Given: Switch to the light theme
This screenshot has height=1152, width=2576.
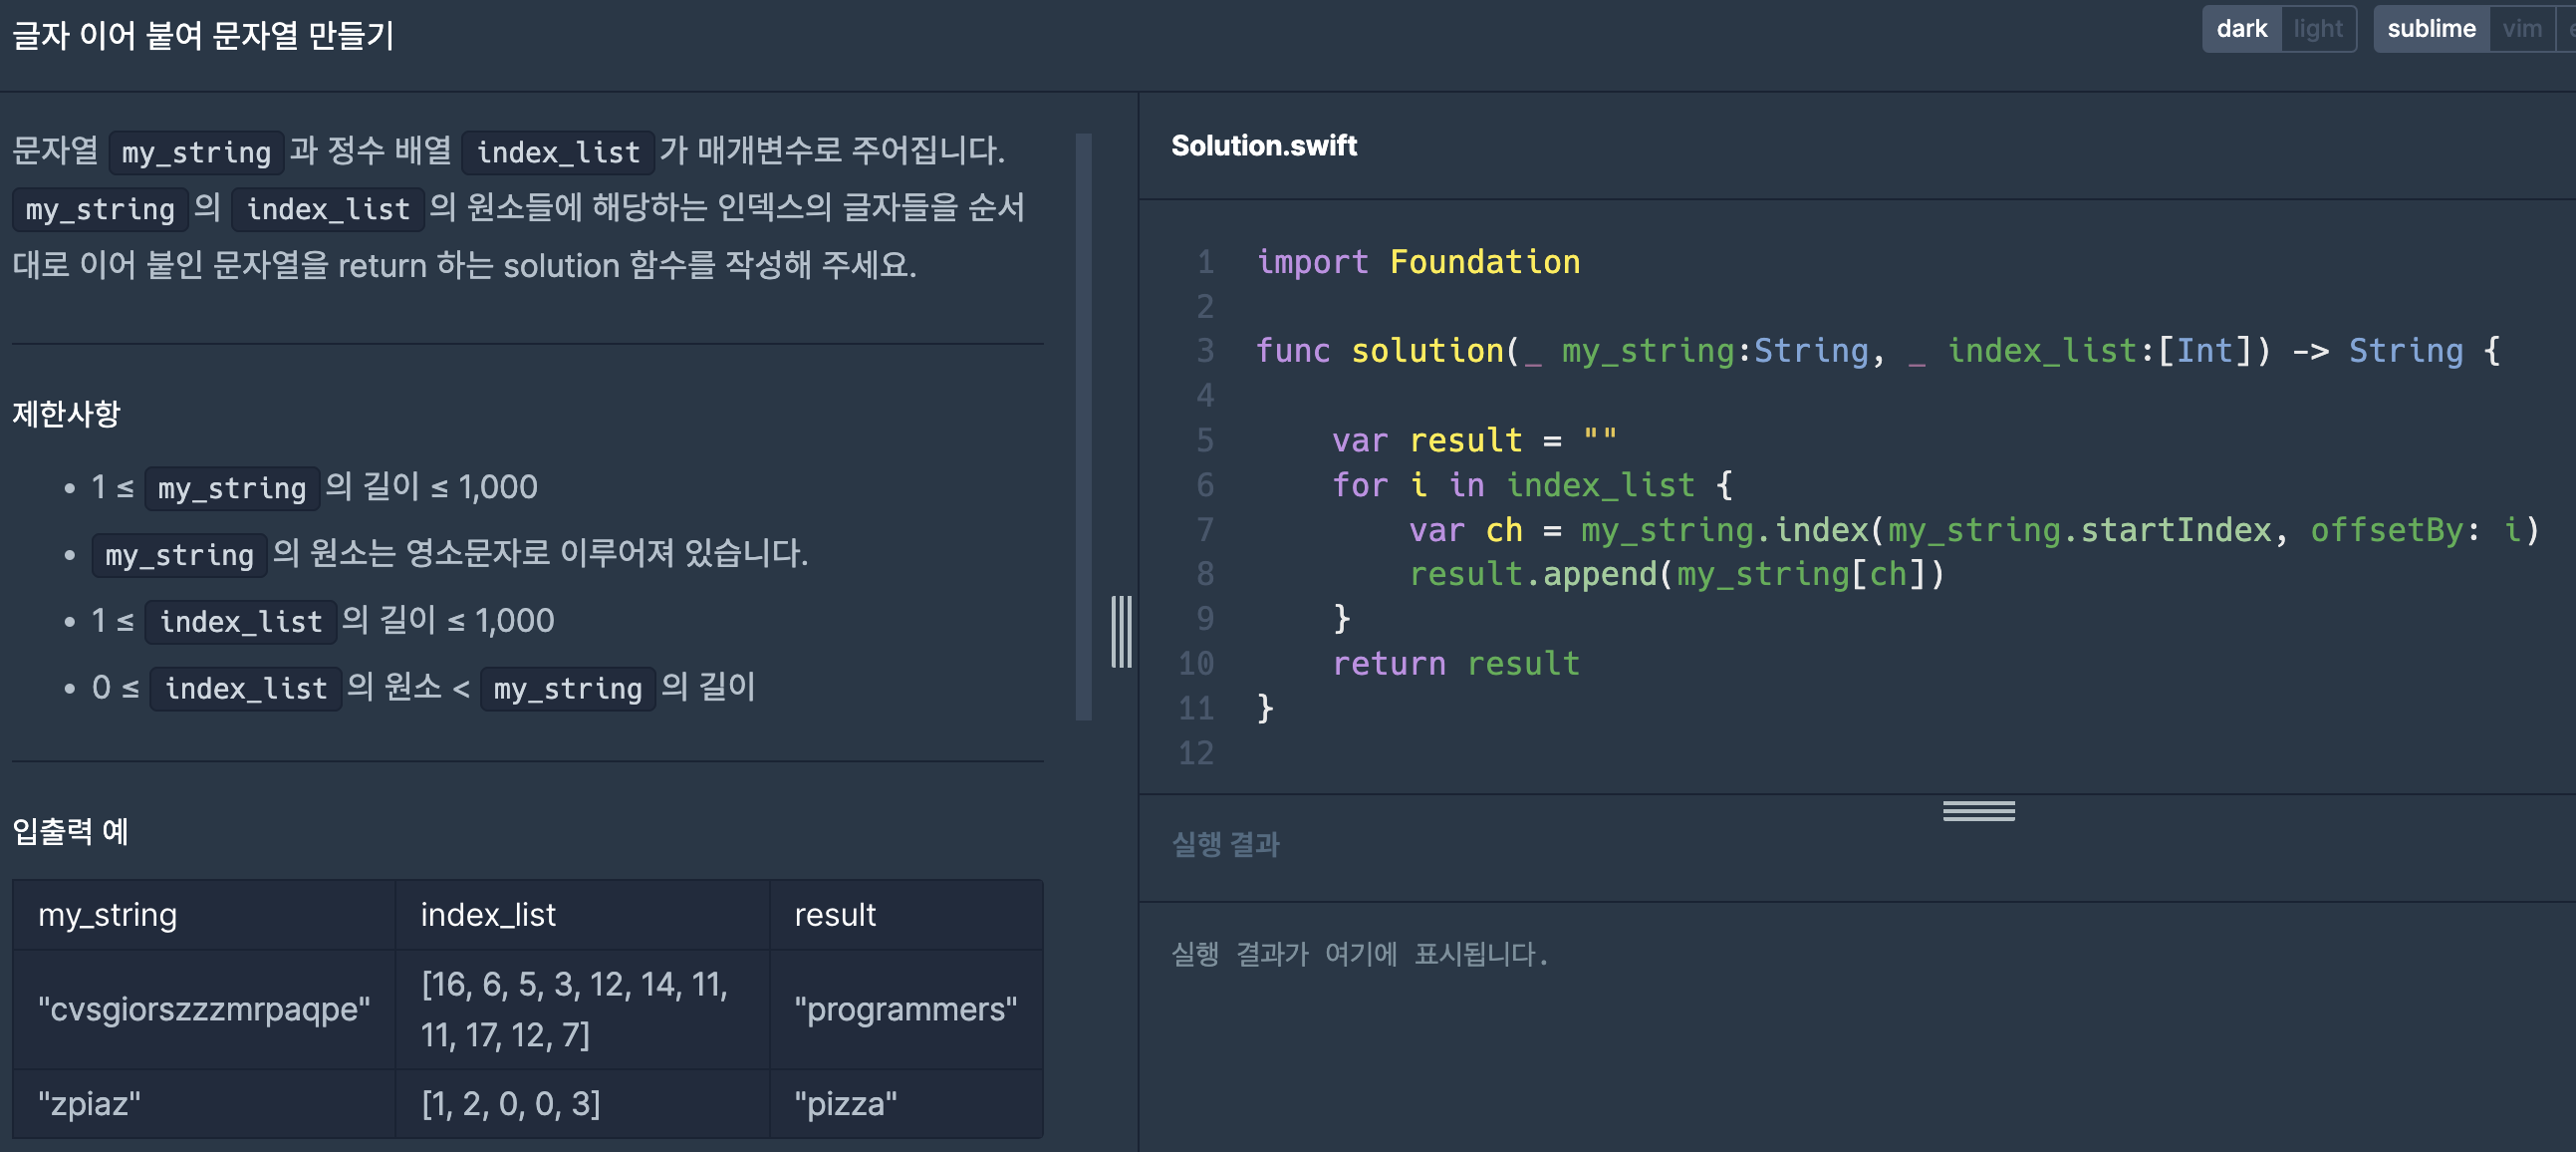Looking at the screenshot, I should tap(2317, 29).
